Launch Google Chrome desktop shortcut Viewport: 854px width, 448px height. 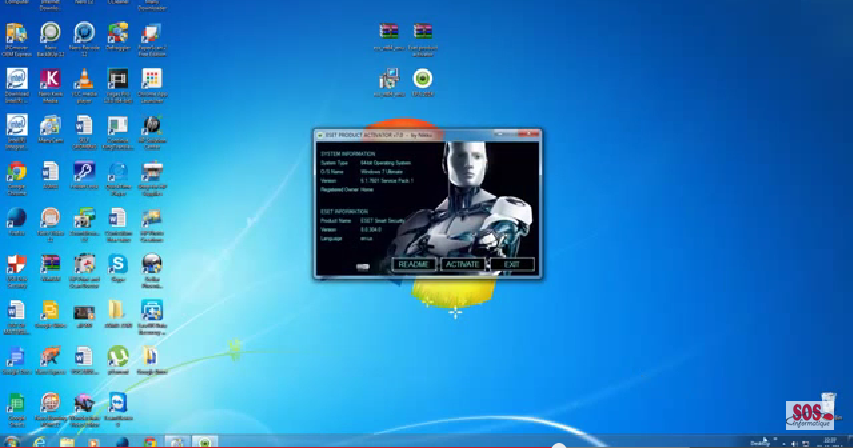16,172
